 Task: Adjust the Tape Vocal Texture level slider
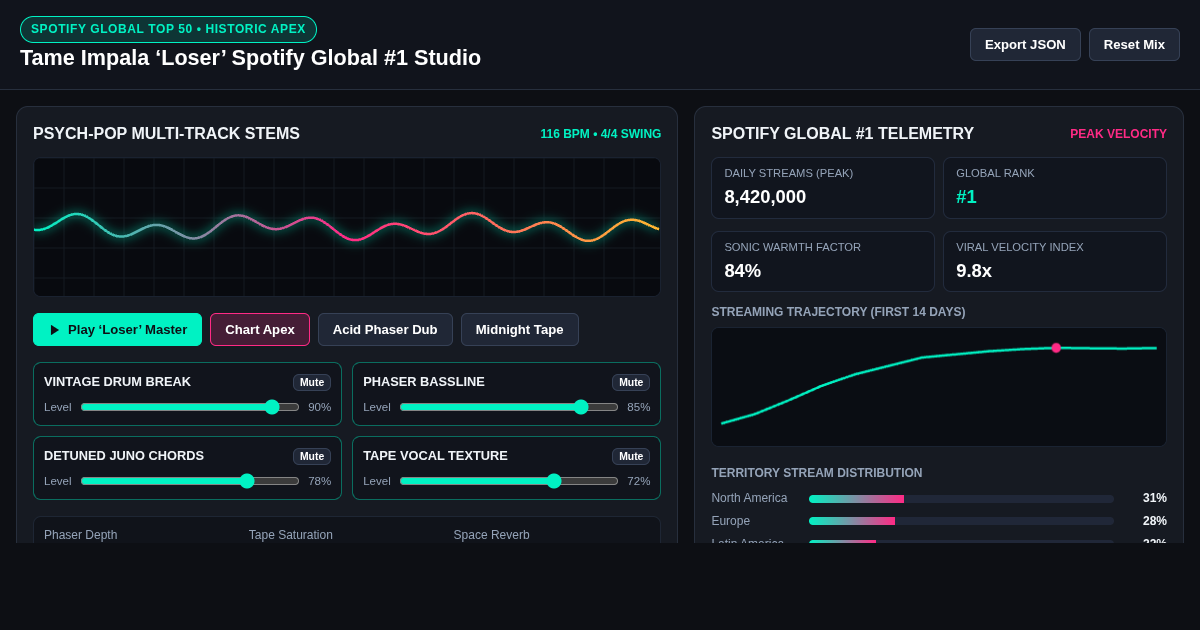point(509,481)
